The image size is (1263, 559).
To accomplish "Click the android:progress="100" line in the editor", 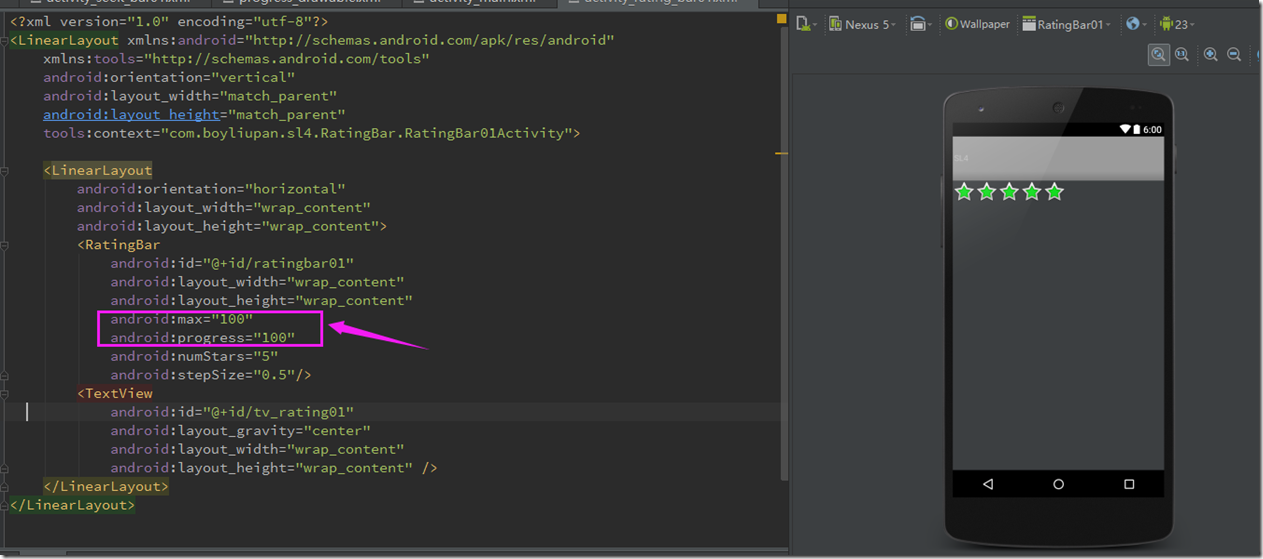I will (x=202, y=338).
